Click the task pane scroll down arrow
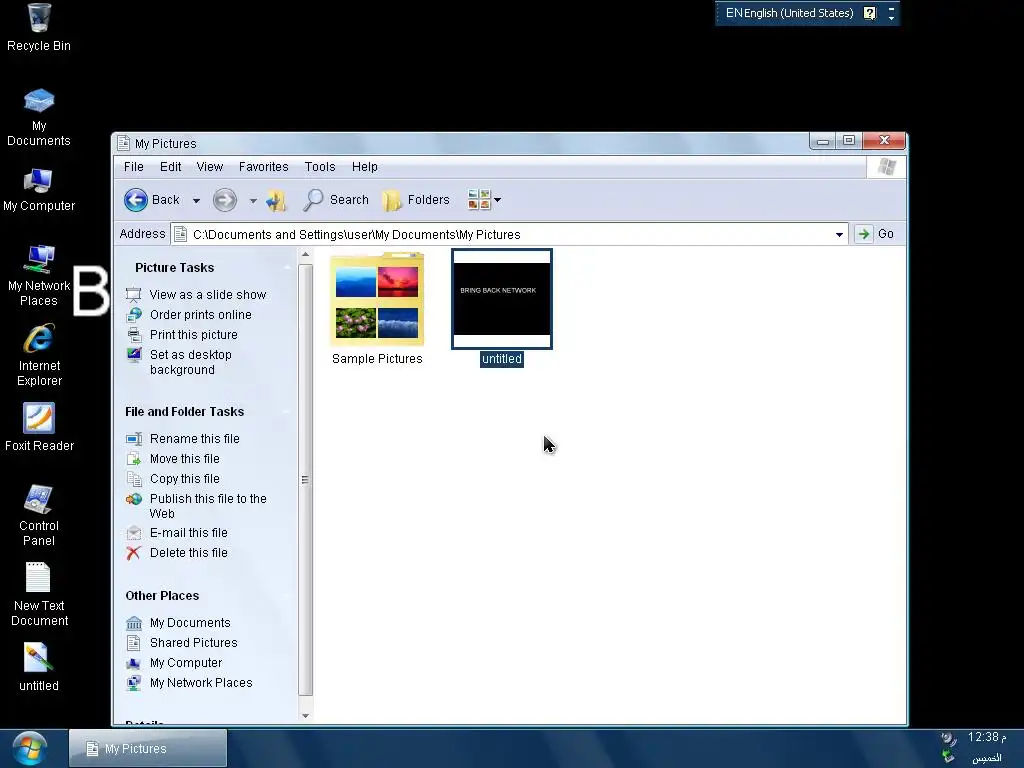The height and width of the screenshot is (768, 1024). click(x=305, y=716)
